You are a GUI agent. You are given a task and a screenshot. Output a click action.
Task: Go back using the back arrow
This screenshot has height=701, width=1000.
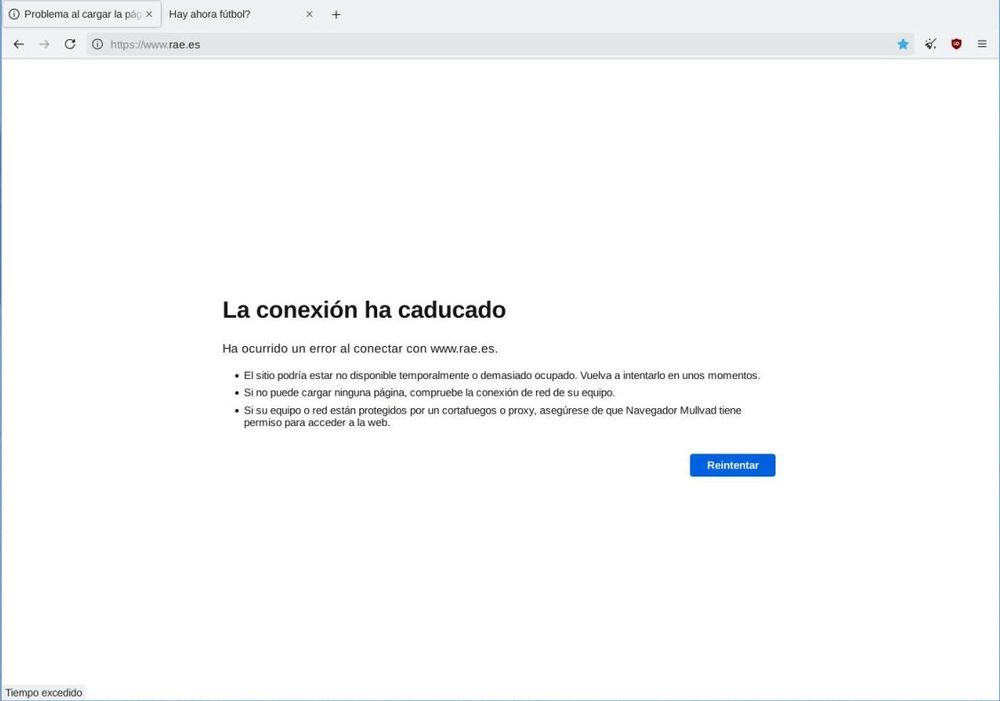pyautogui.click(x=18, y=44)
